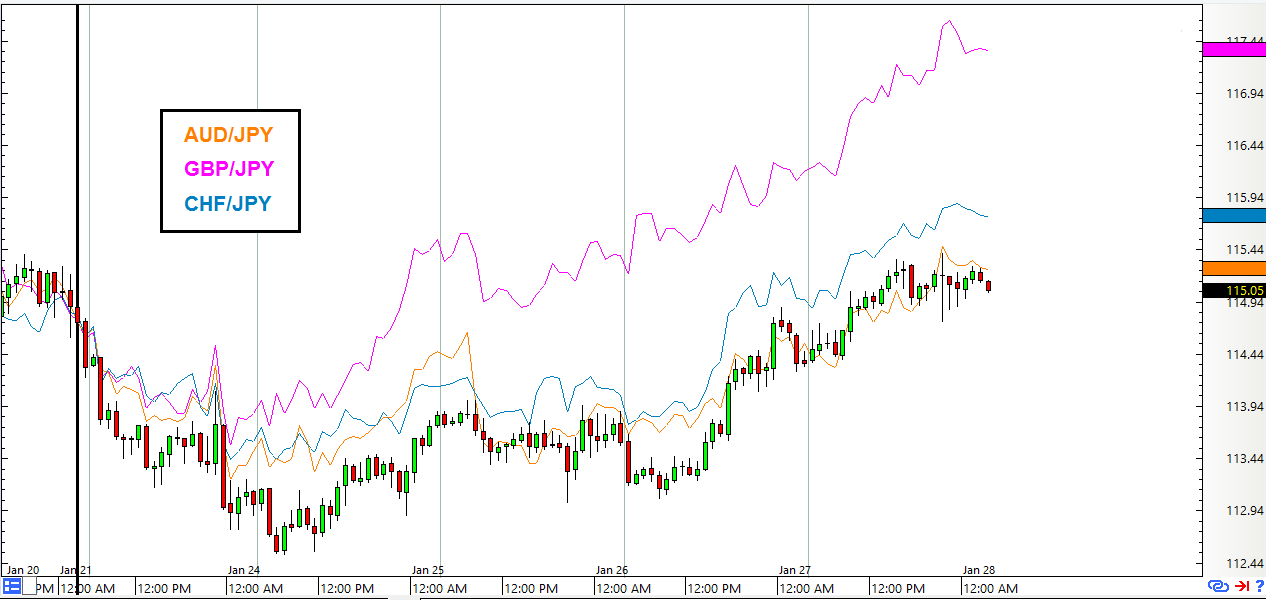Click the GBP/JPY legend label
1266x600 pixels.
pos(228,168)
